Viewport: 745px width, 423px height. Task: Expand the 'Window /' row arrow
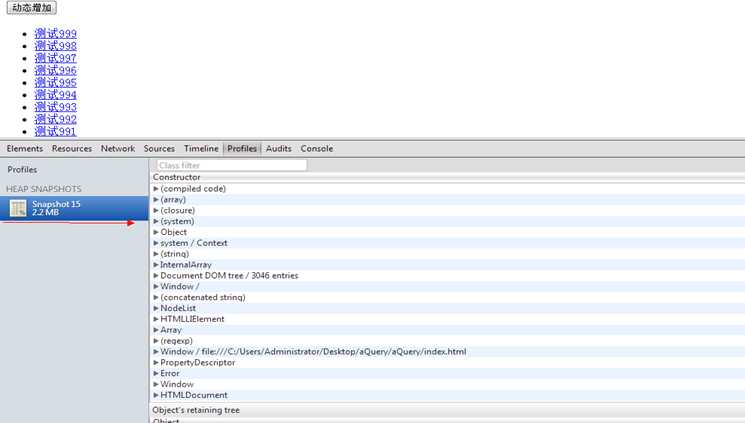point(155,287)
